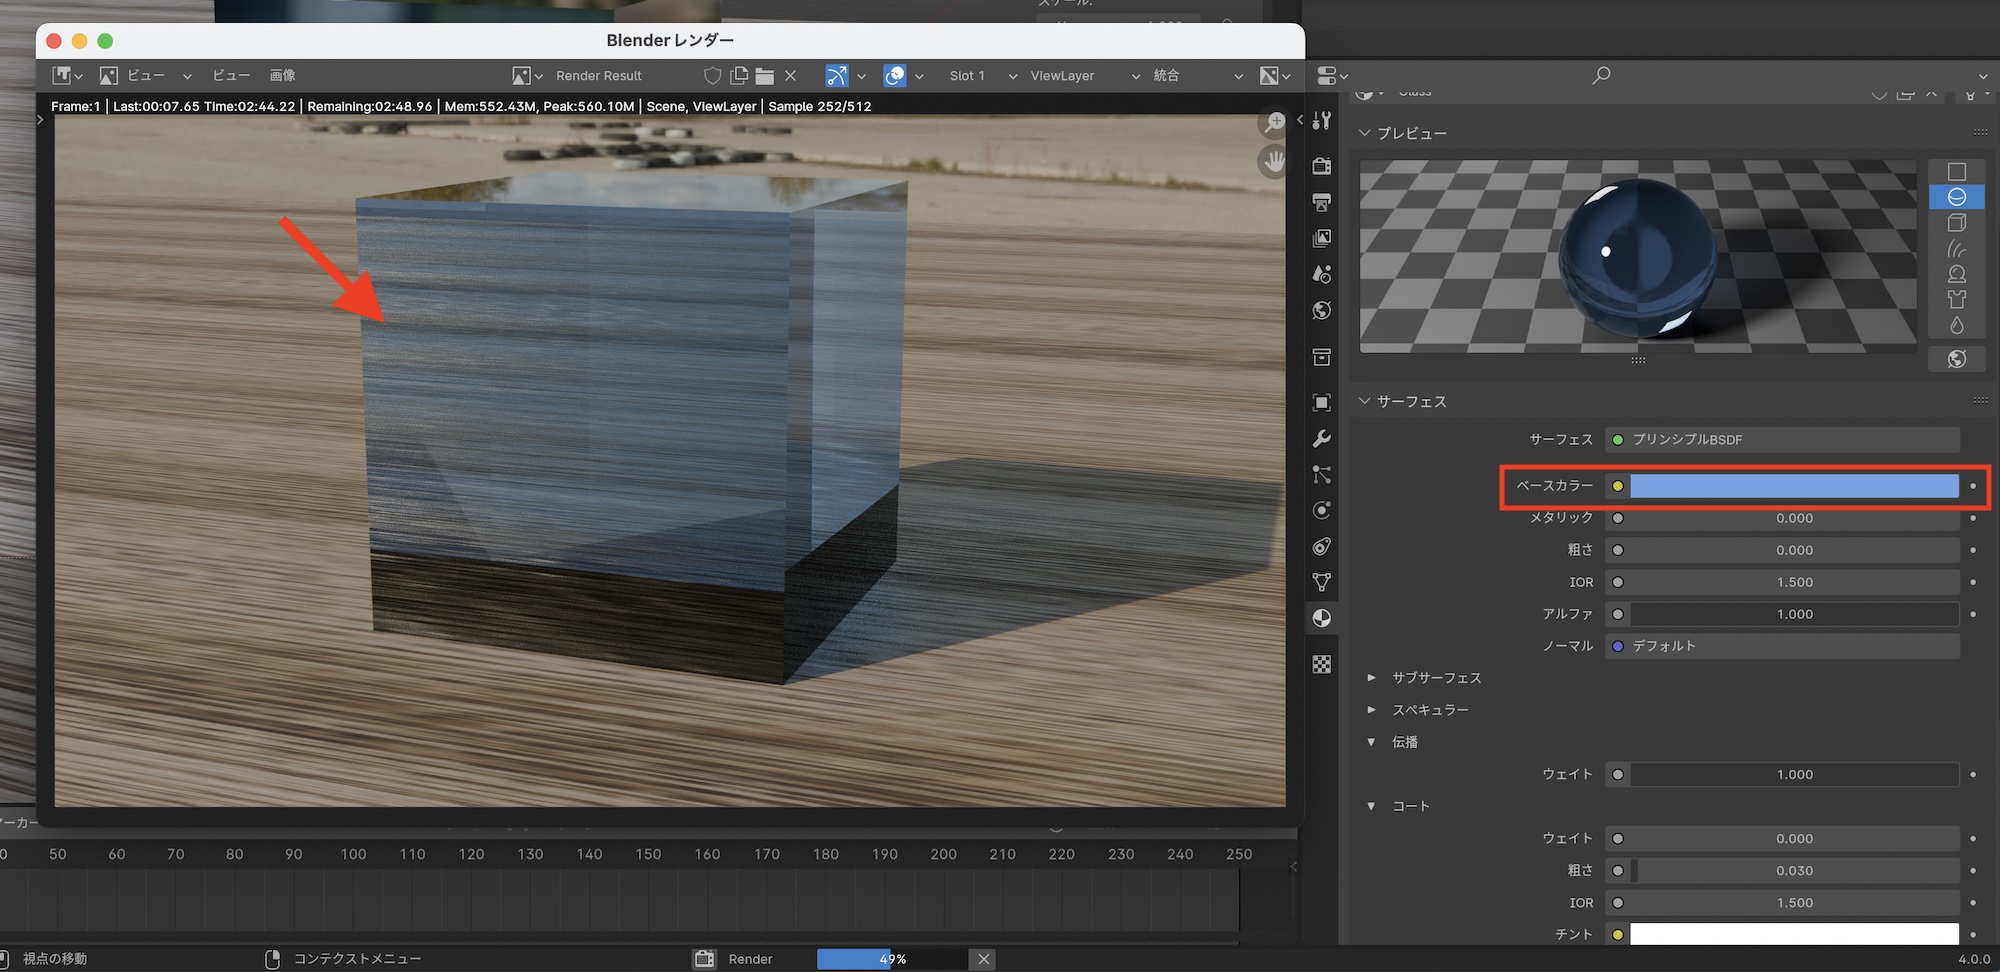The width and height of the screenshot is (2000, 972).
Task: Open the Texture properties checkerboard tab
Action: (1322, 665)
